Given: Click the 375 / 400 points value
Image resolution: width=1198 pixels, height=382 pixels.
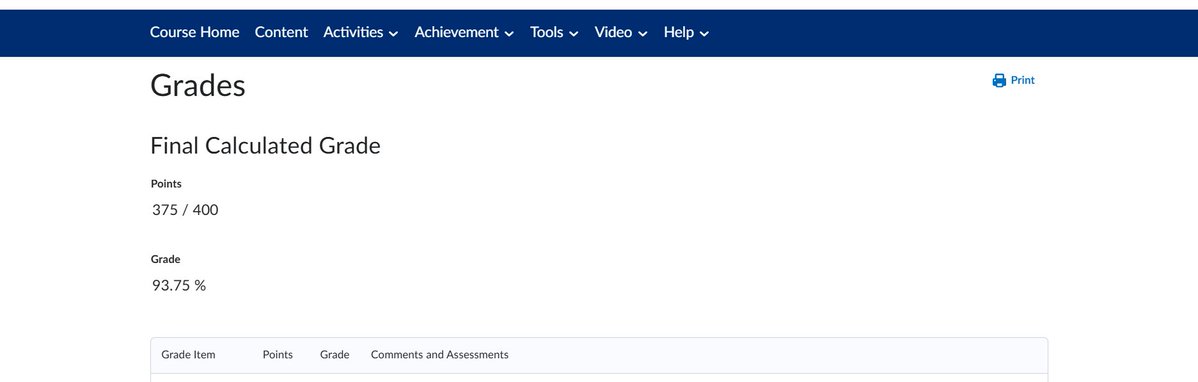Looking at the screenshot, I should (185, 209).
